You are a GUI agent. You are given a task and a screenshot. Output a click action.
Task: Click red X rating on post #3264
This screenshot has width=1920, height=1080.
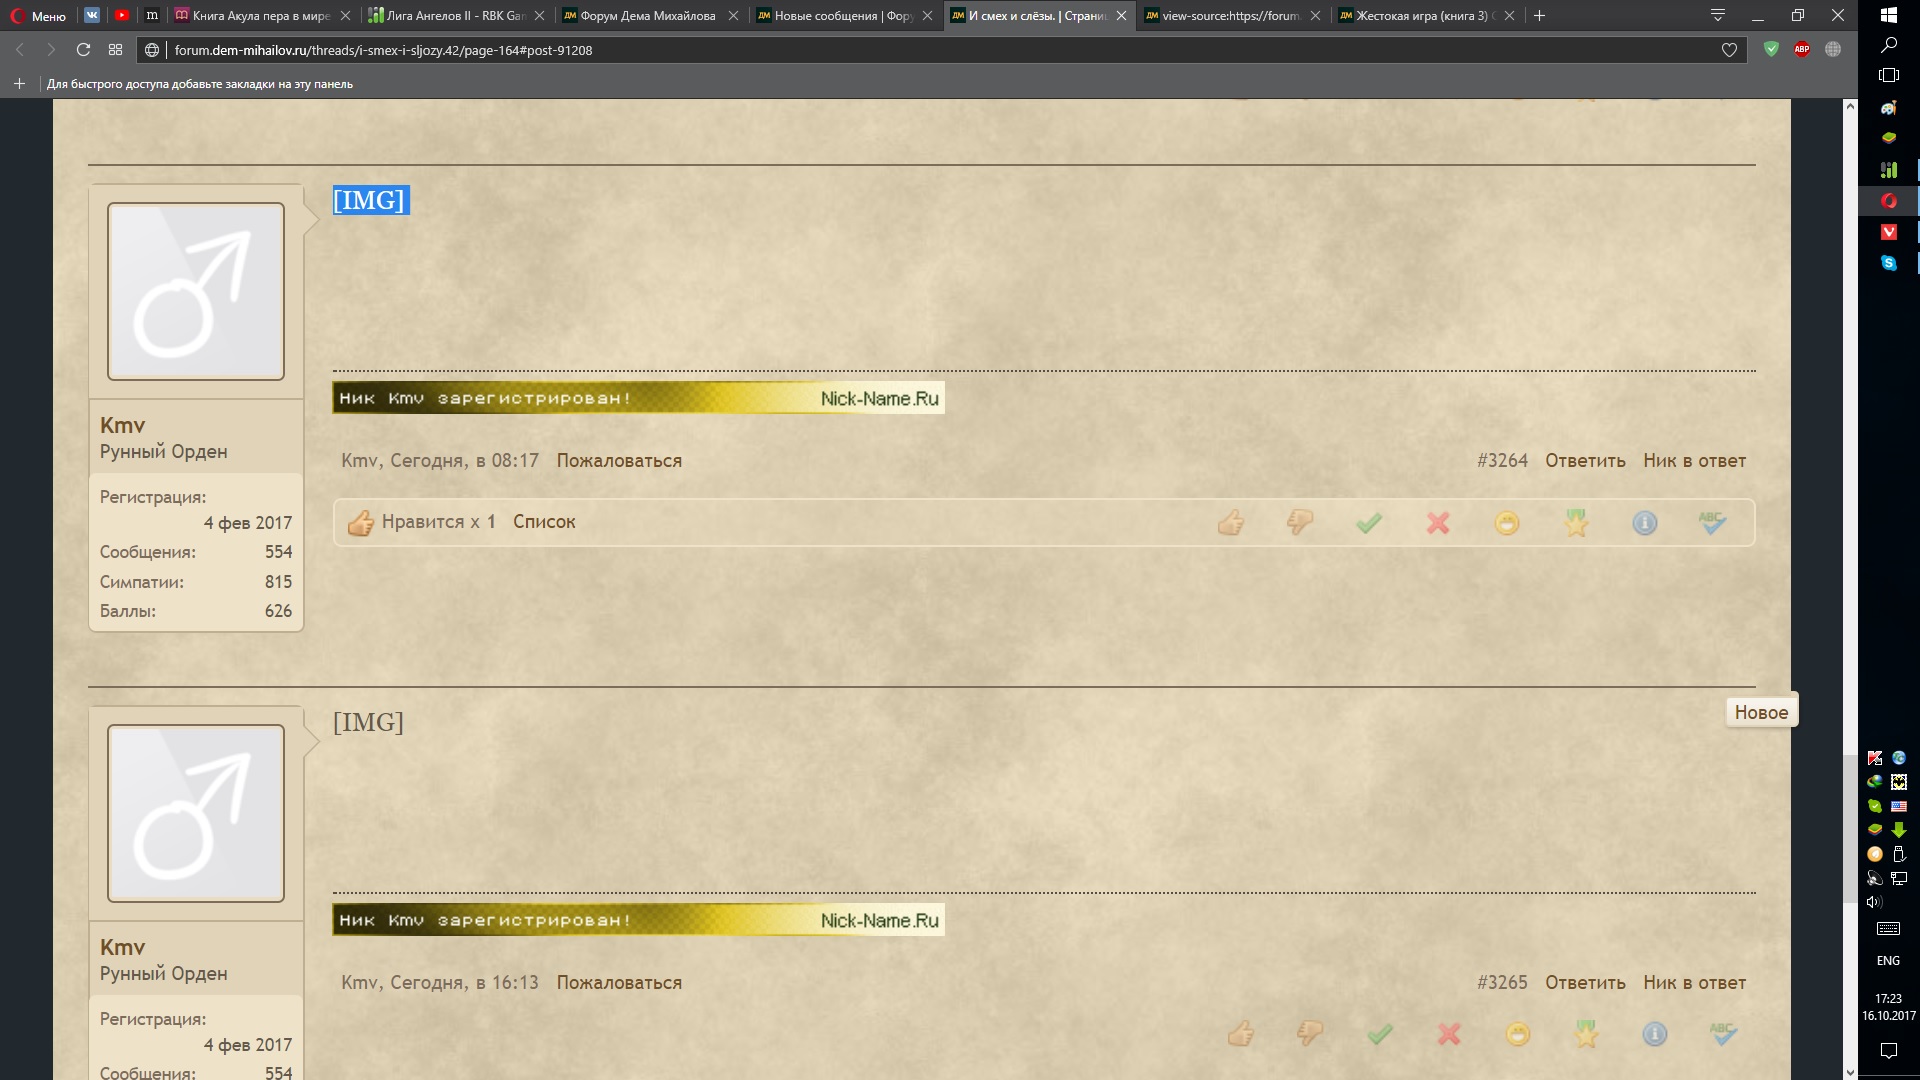1438,522
